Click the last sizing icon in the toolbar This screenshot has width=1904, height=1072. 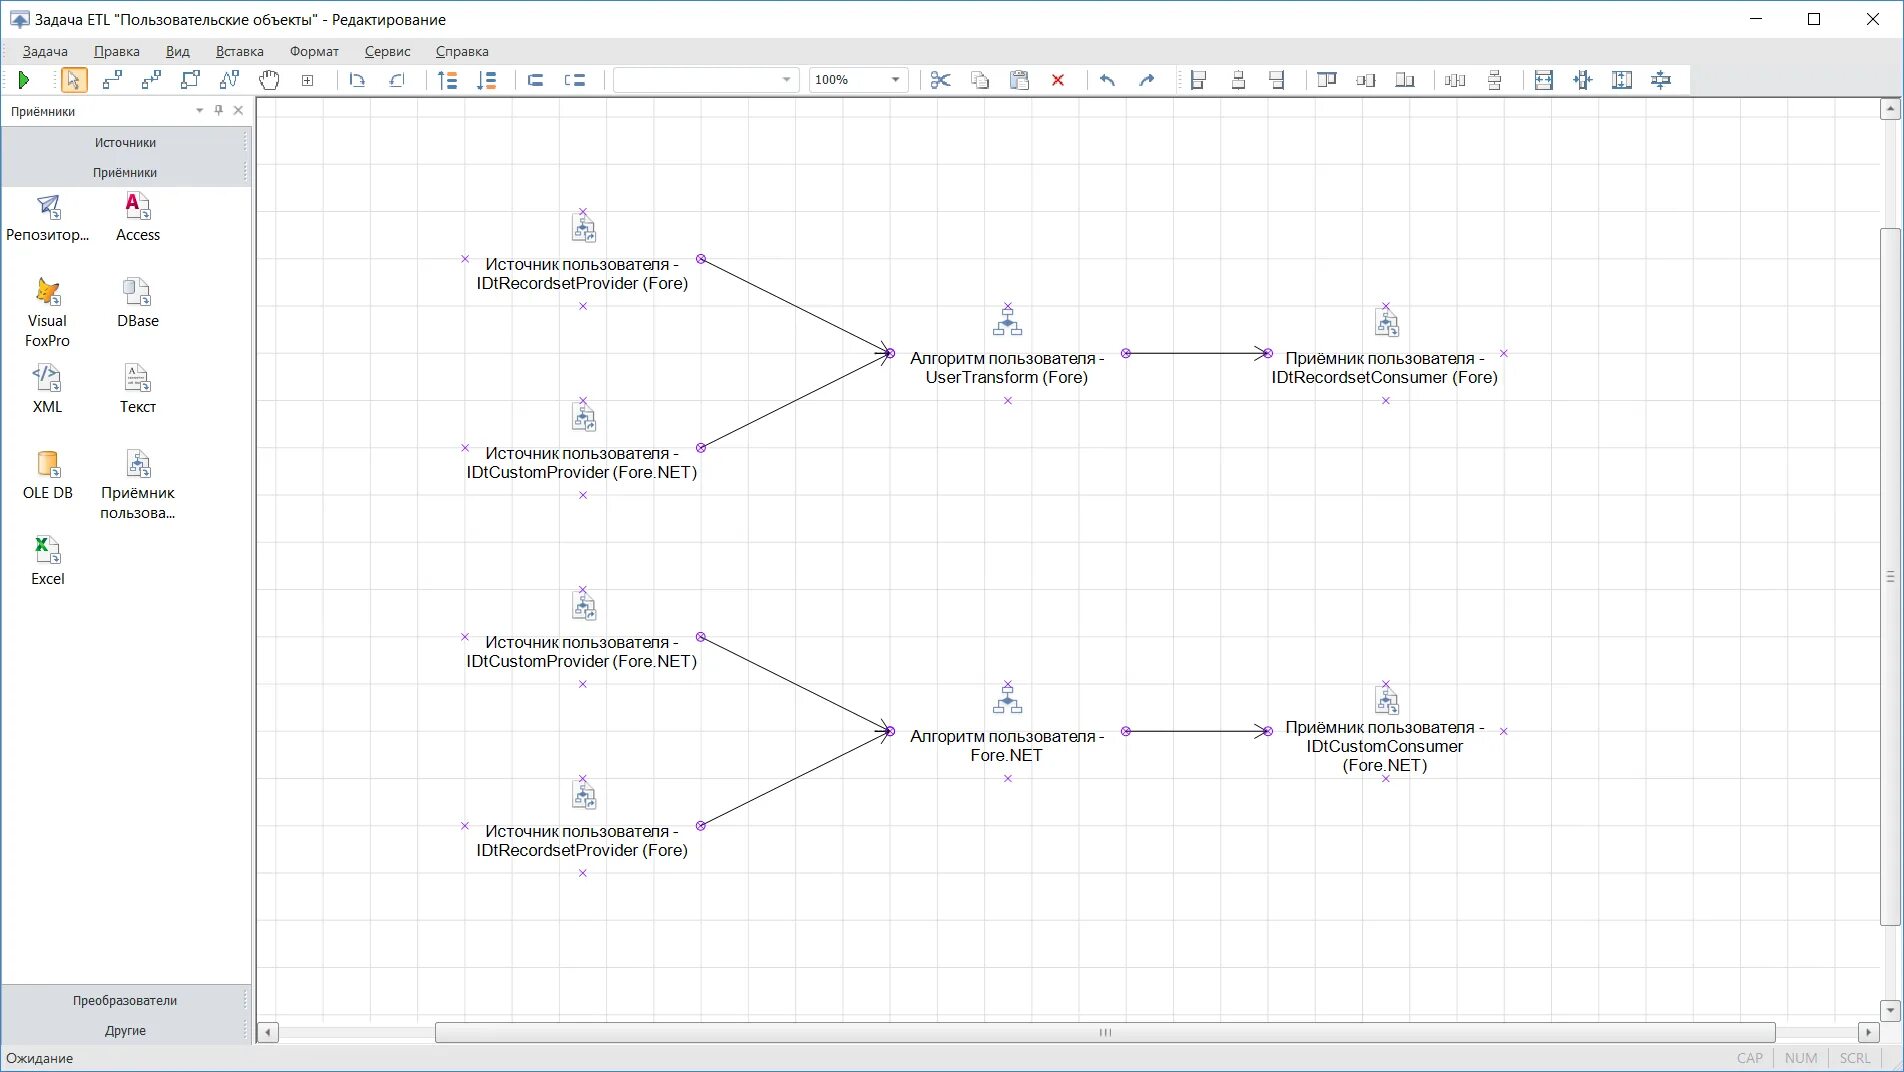[1661, 80]
